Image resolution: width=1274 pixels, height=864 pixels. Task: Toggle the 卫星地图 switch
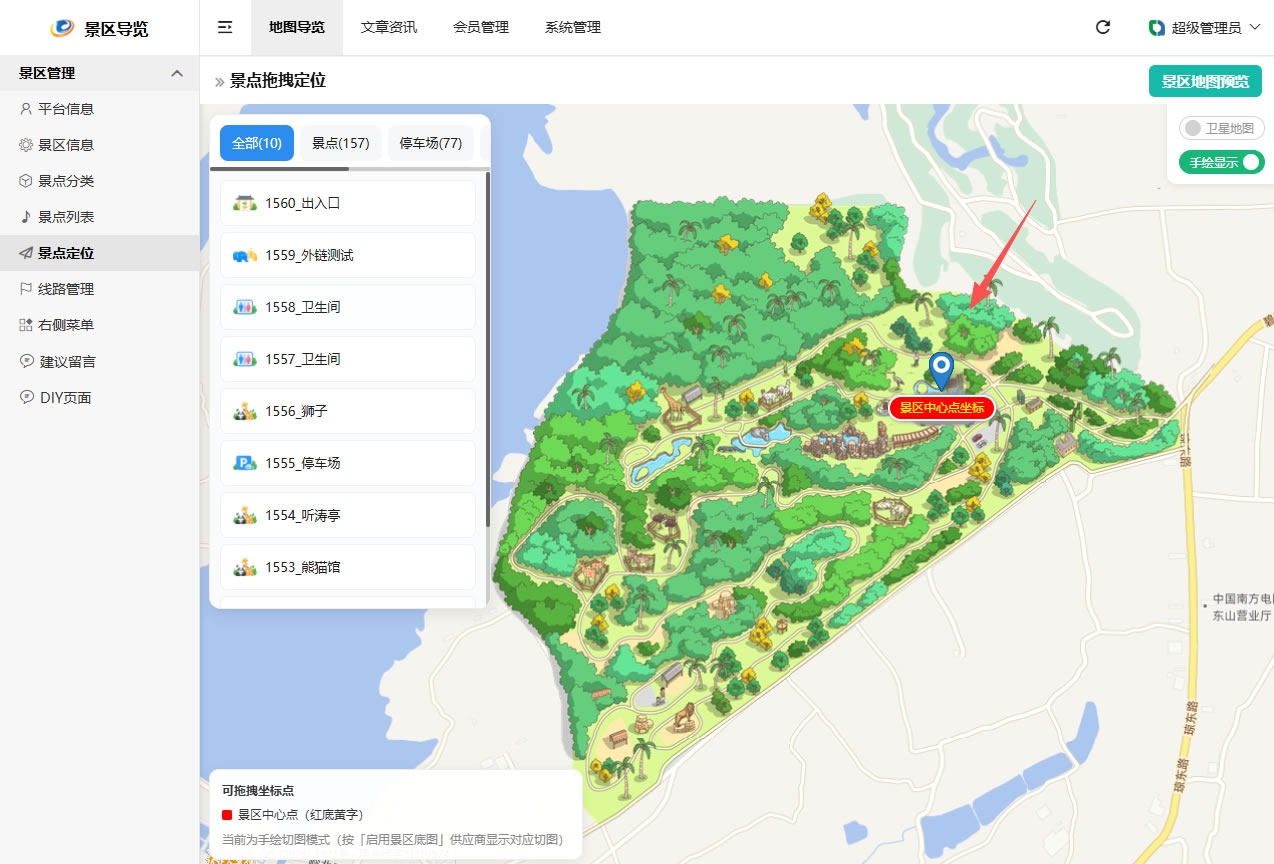1221,128
